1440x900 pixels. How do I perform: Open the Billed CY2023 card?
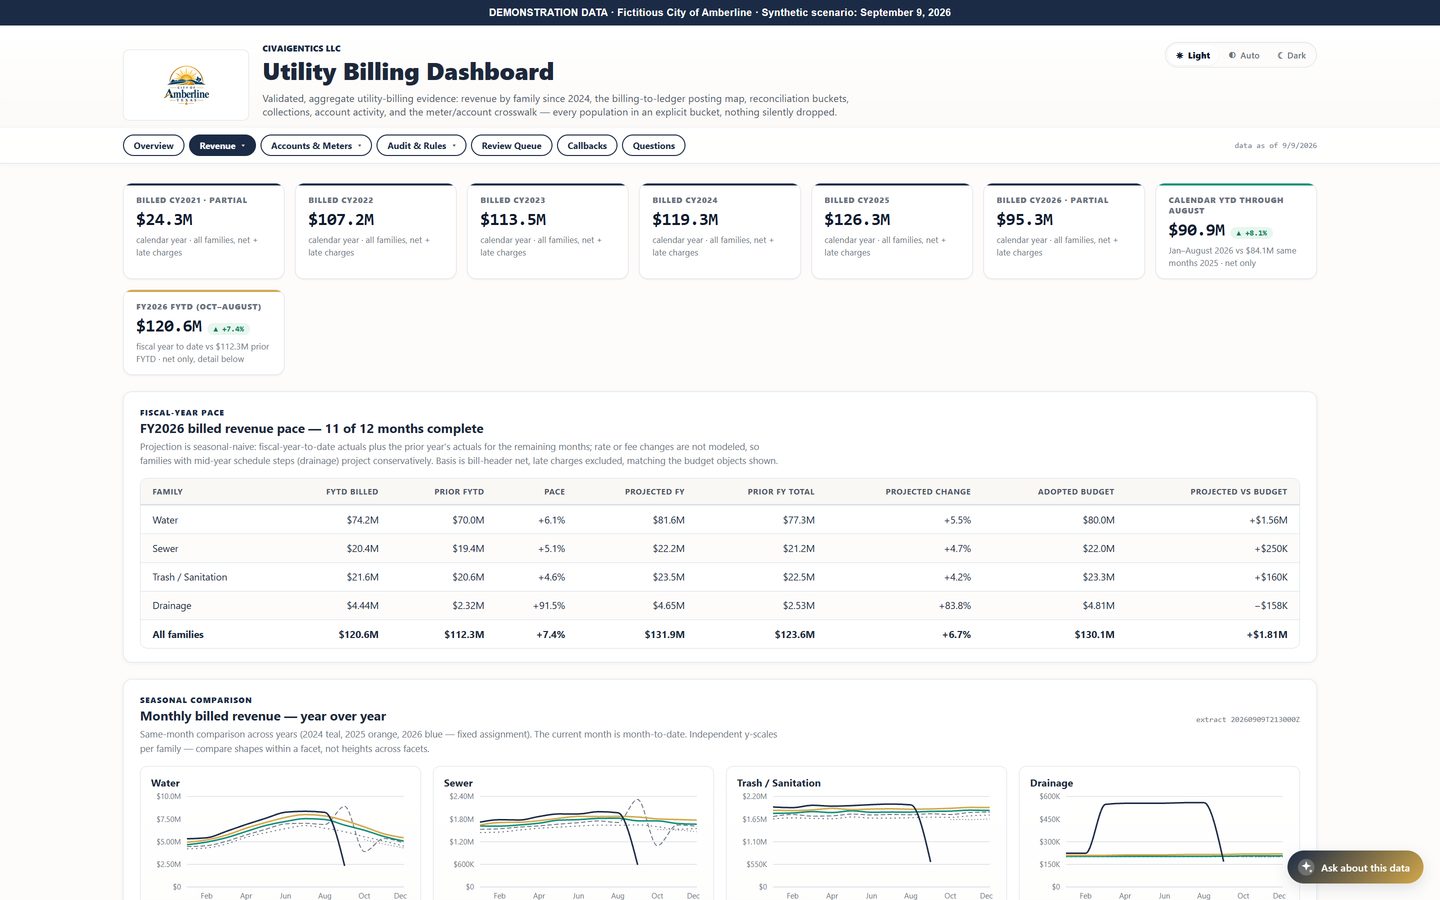[548, 231]
